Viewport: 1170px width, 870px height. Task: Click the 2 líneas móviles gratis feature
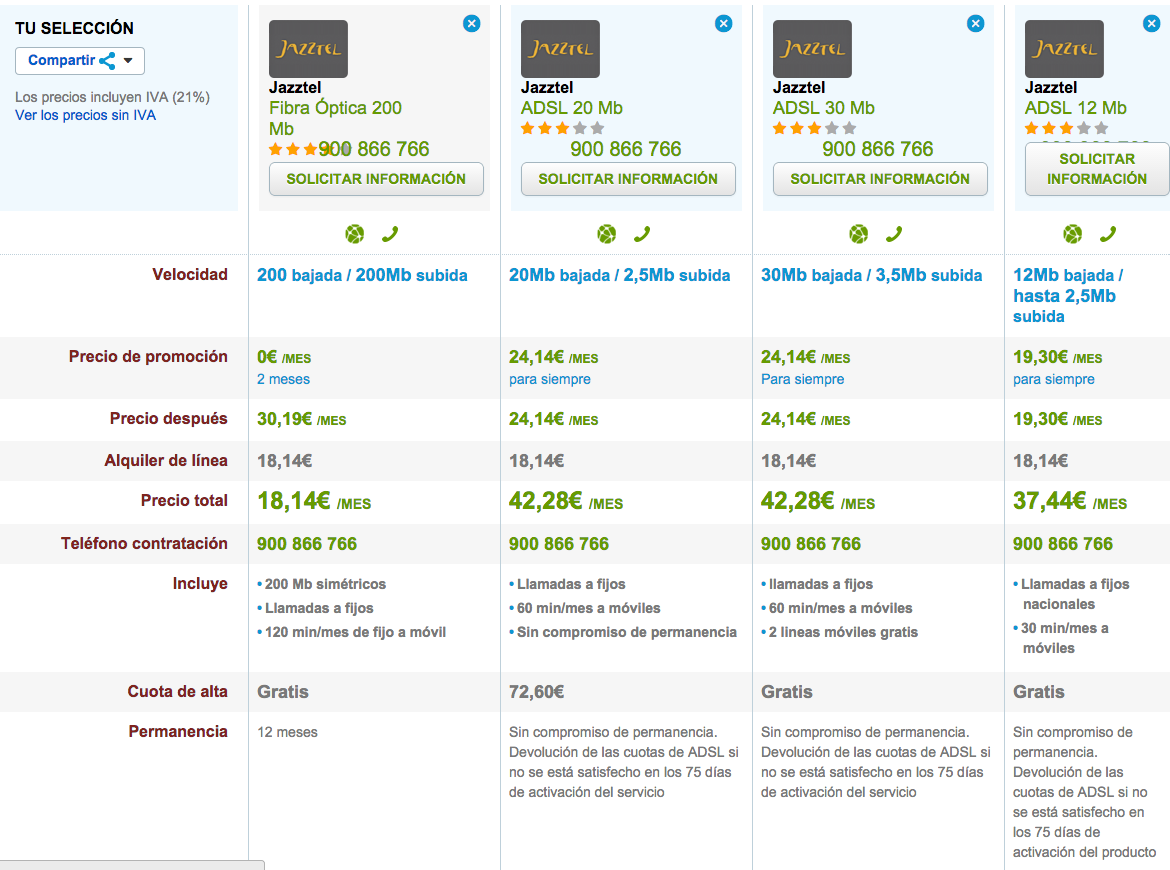(x=839, y=632)
